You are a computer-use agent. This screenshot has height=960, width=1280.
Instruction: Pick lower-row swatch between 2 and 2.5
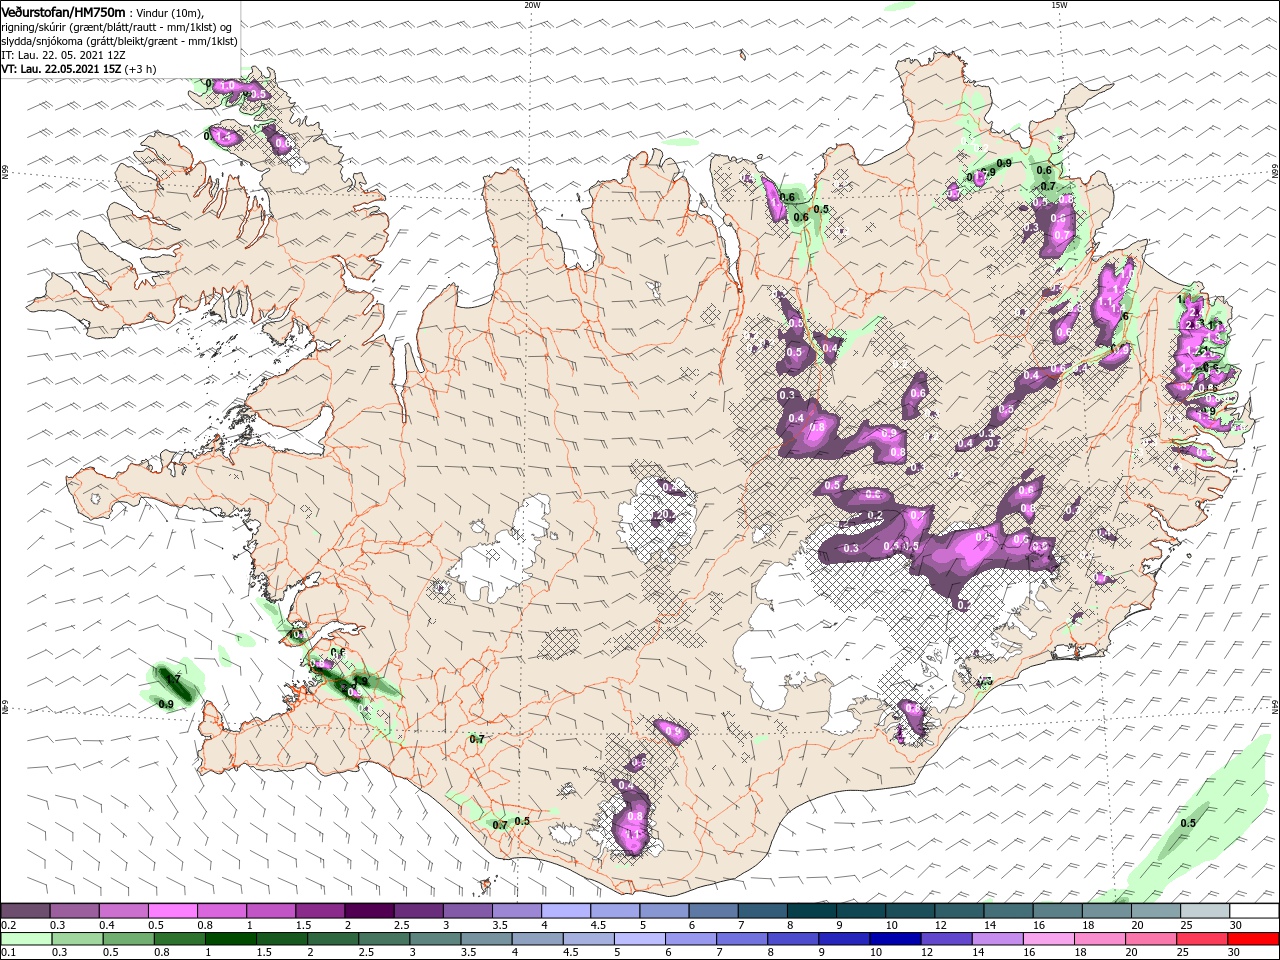tap(333, 939)
